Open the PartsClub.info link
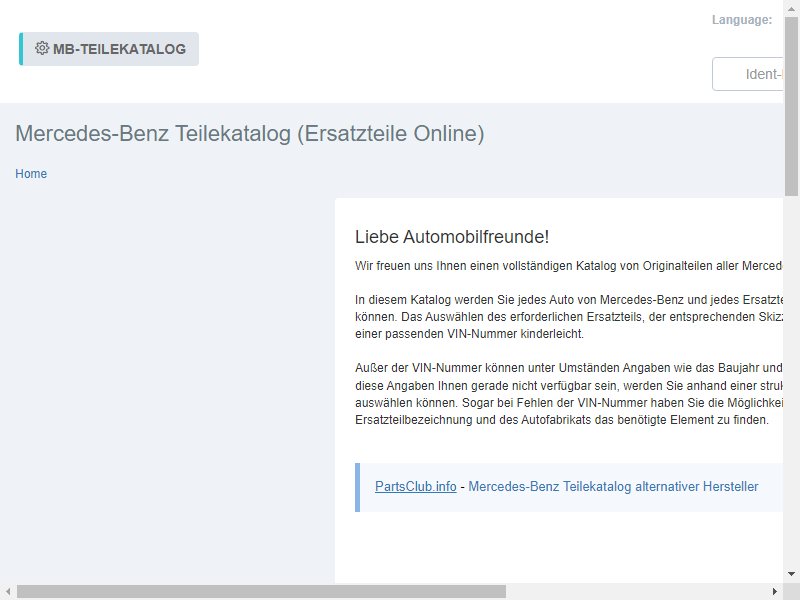 (x=415, y=486)
